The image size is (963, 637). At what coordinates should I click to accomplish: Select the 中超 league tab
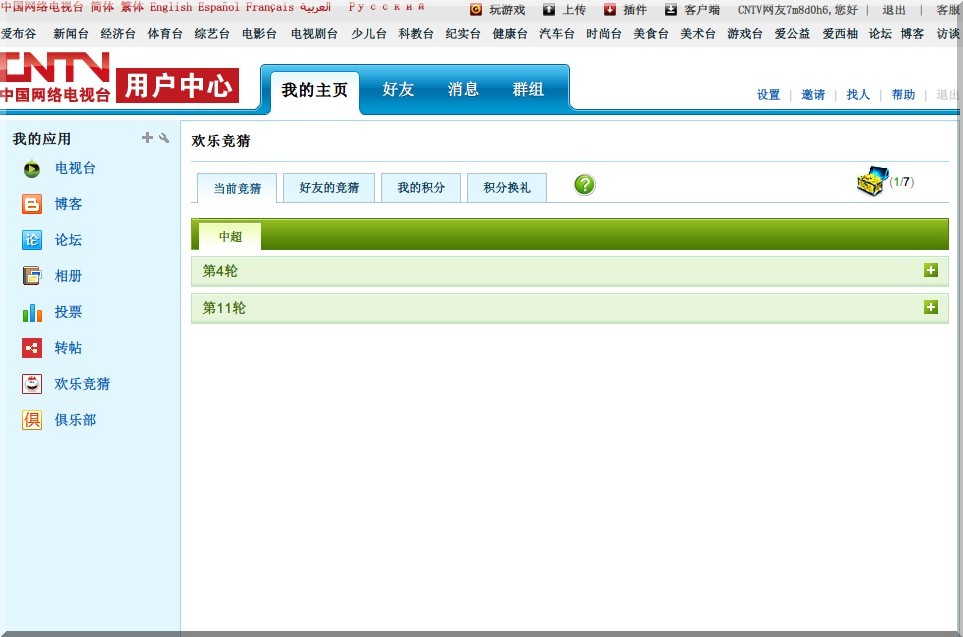[x=230, y=237]
